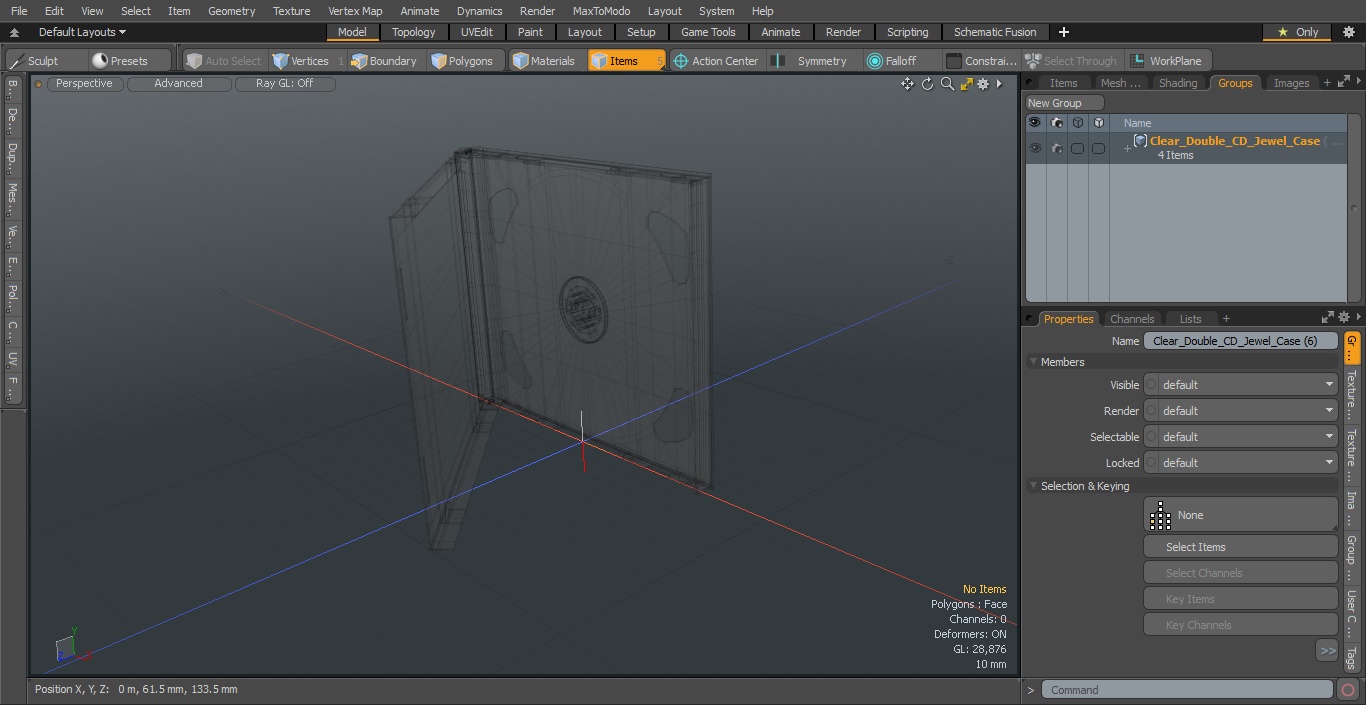Screen dimensions: 1366x705
Task: Toggle visibility of Clear_Double_CD_Jewel_Case group
Action: point(1034,148)
